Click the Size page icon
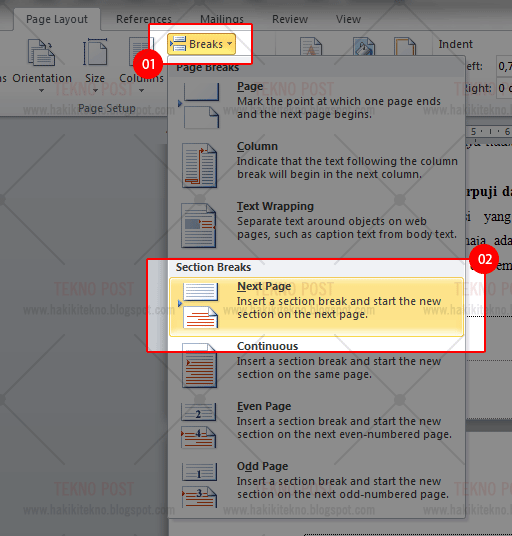The width and height of the screenshot is (512, 536). pos(95,52)
